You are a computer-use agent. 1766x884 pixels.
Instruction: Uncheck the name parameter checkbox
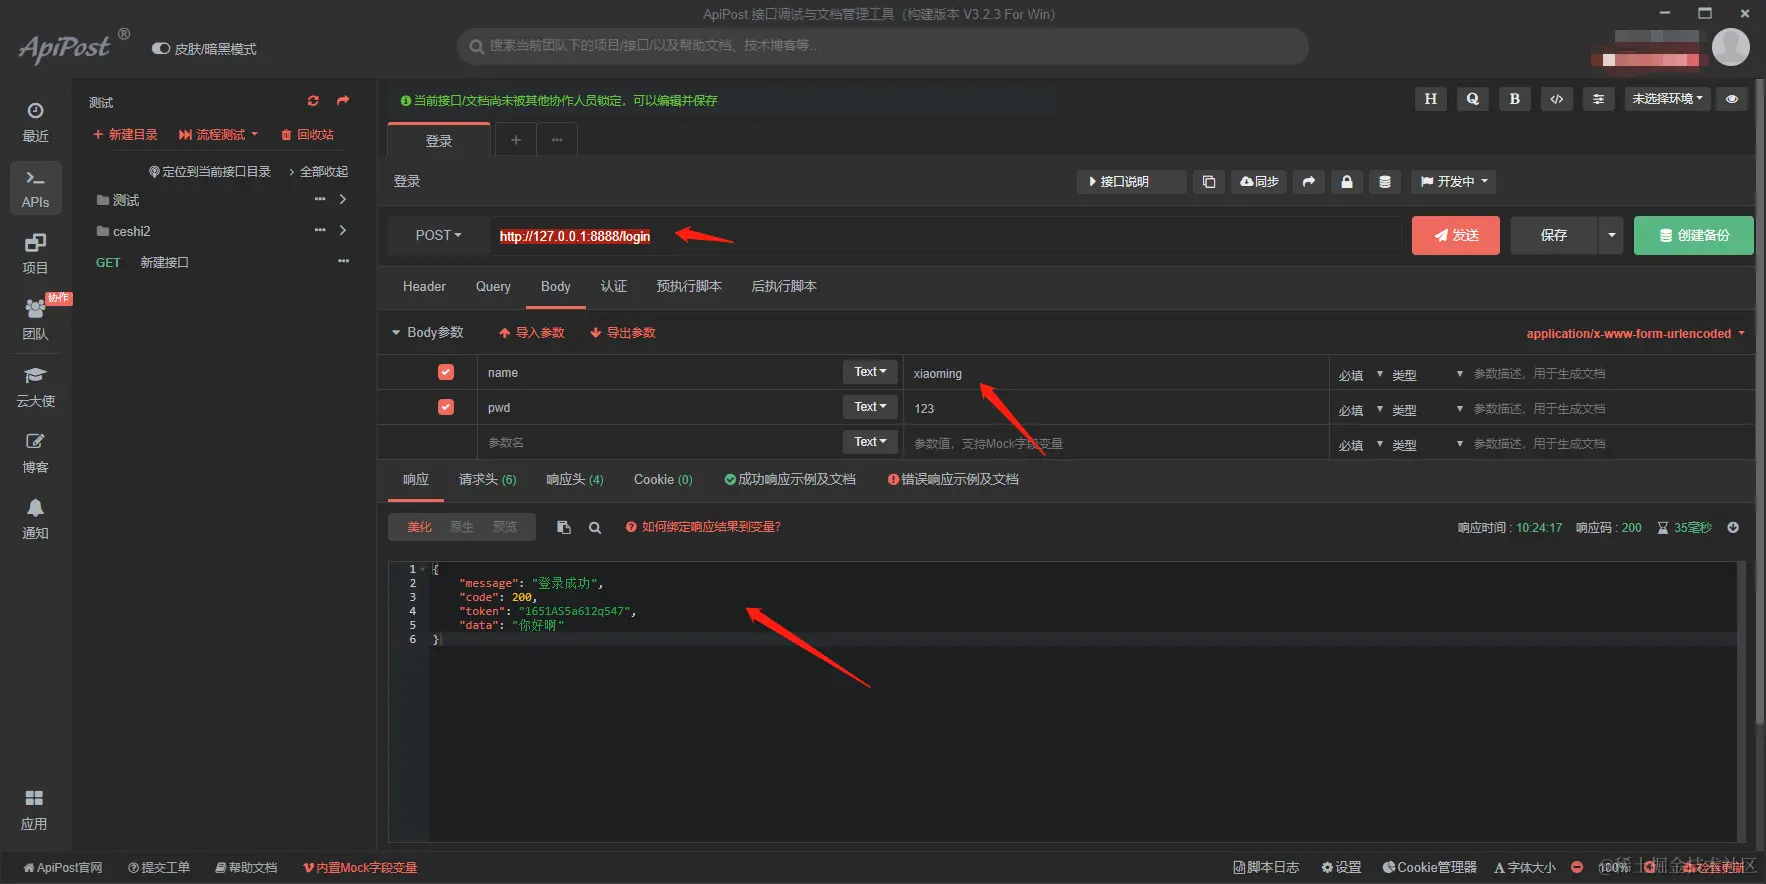point(446,372)
